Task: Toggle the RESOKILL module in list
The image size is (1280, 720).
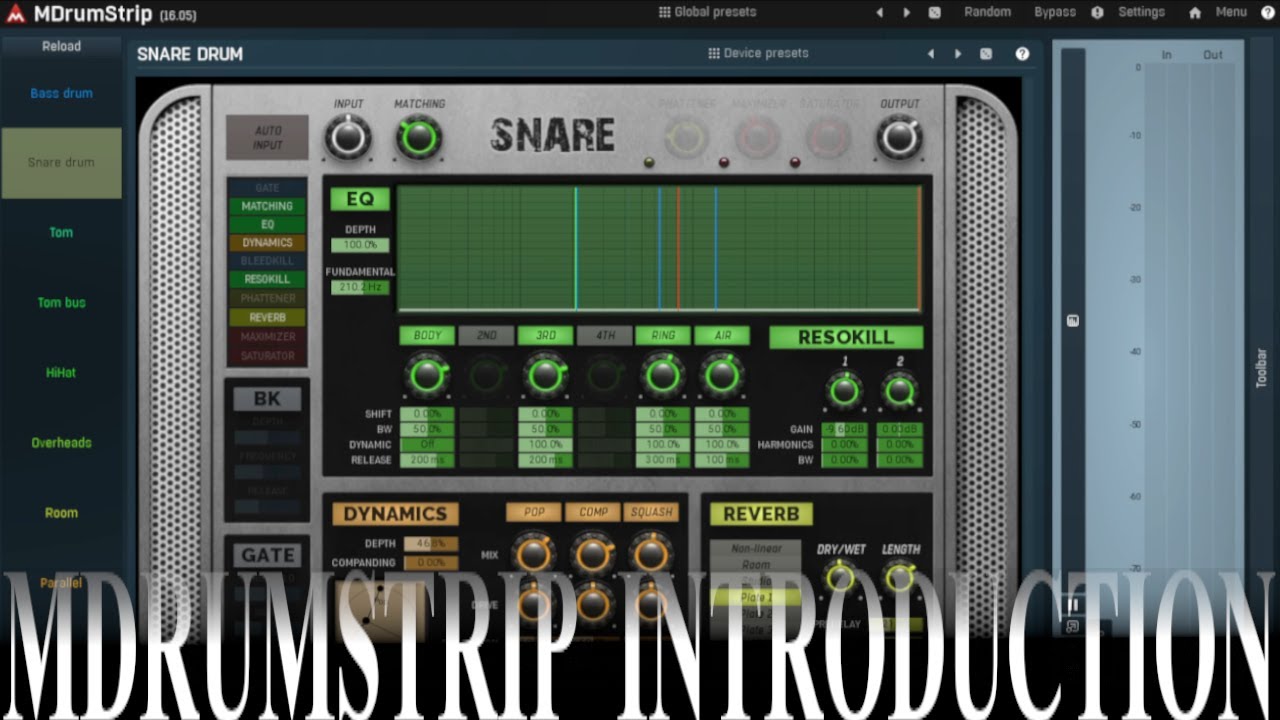Action: [x=267, y=280]
